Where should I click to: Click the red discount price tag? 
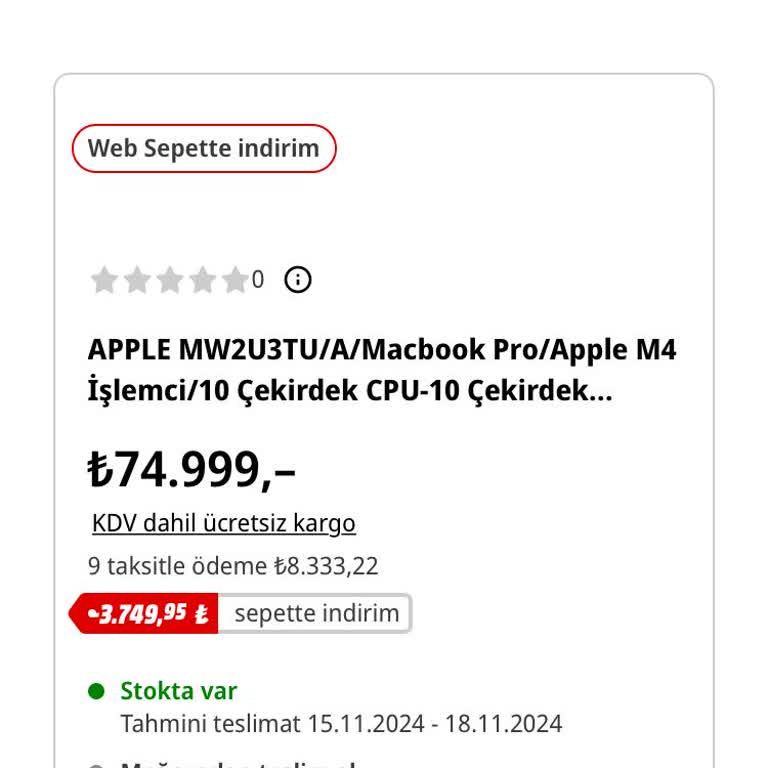(x=147, y=613)
